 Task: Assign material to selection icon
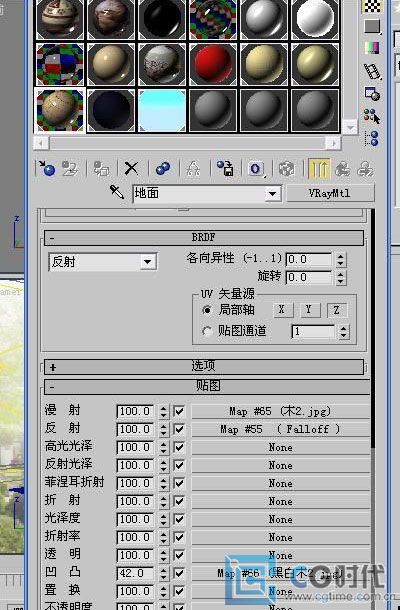[101, 168]
